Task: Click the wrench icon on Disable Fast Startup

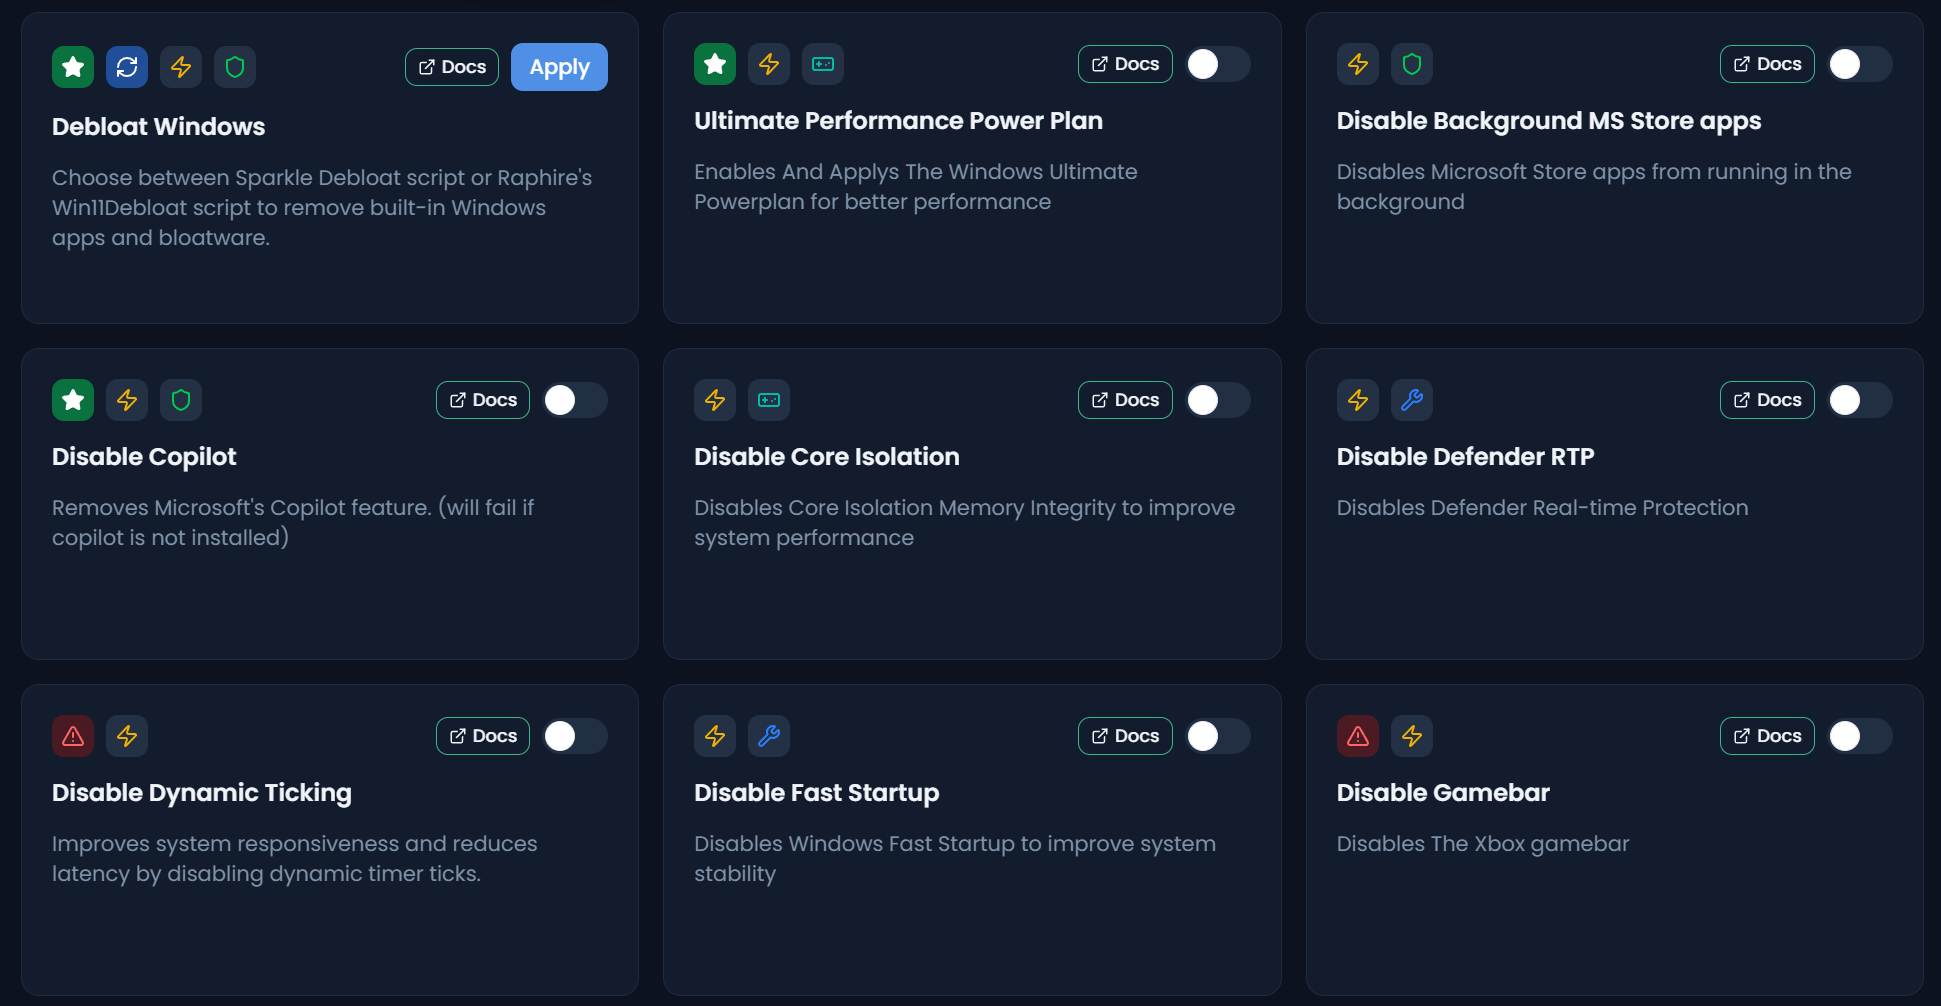Action: pyautogui.click(x=769, y=736)
